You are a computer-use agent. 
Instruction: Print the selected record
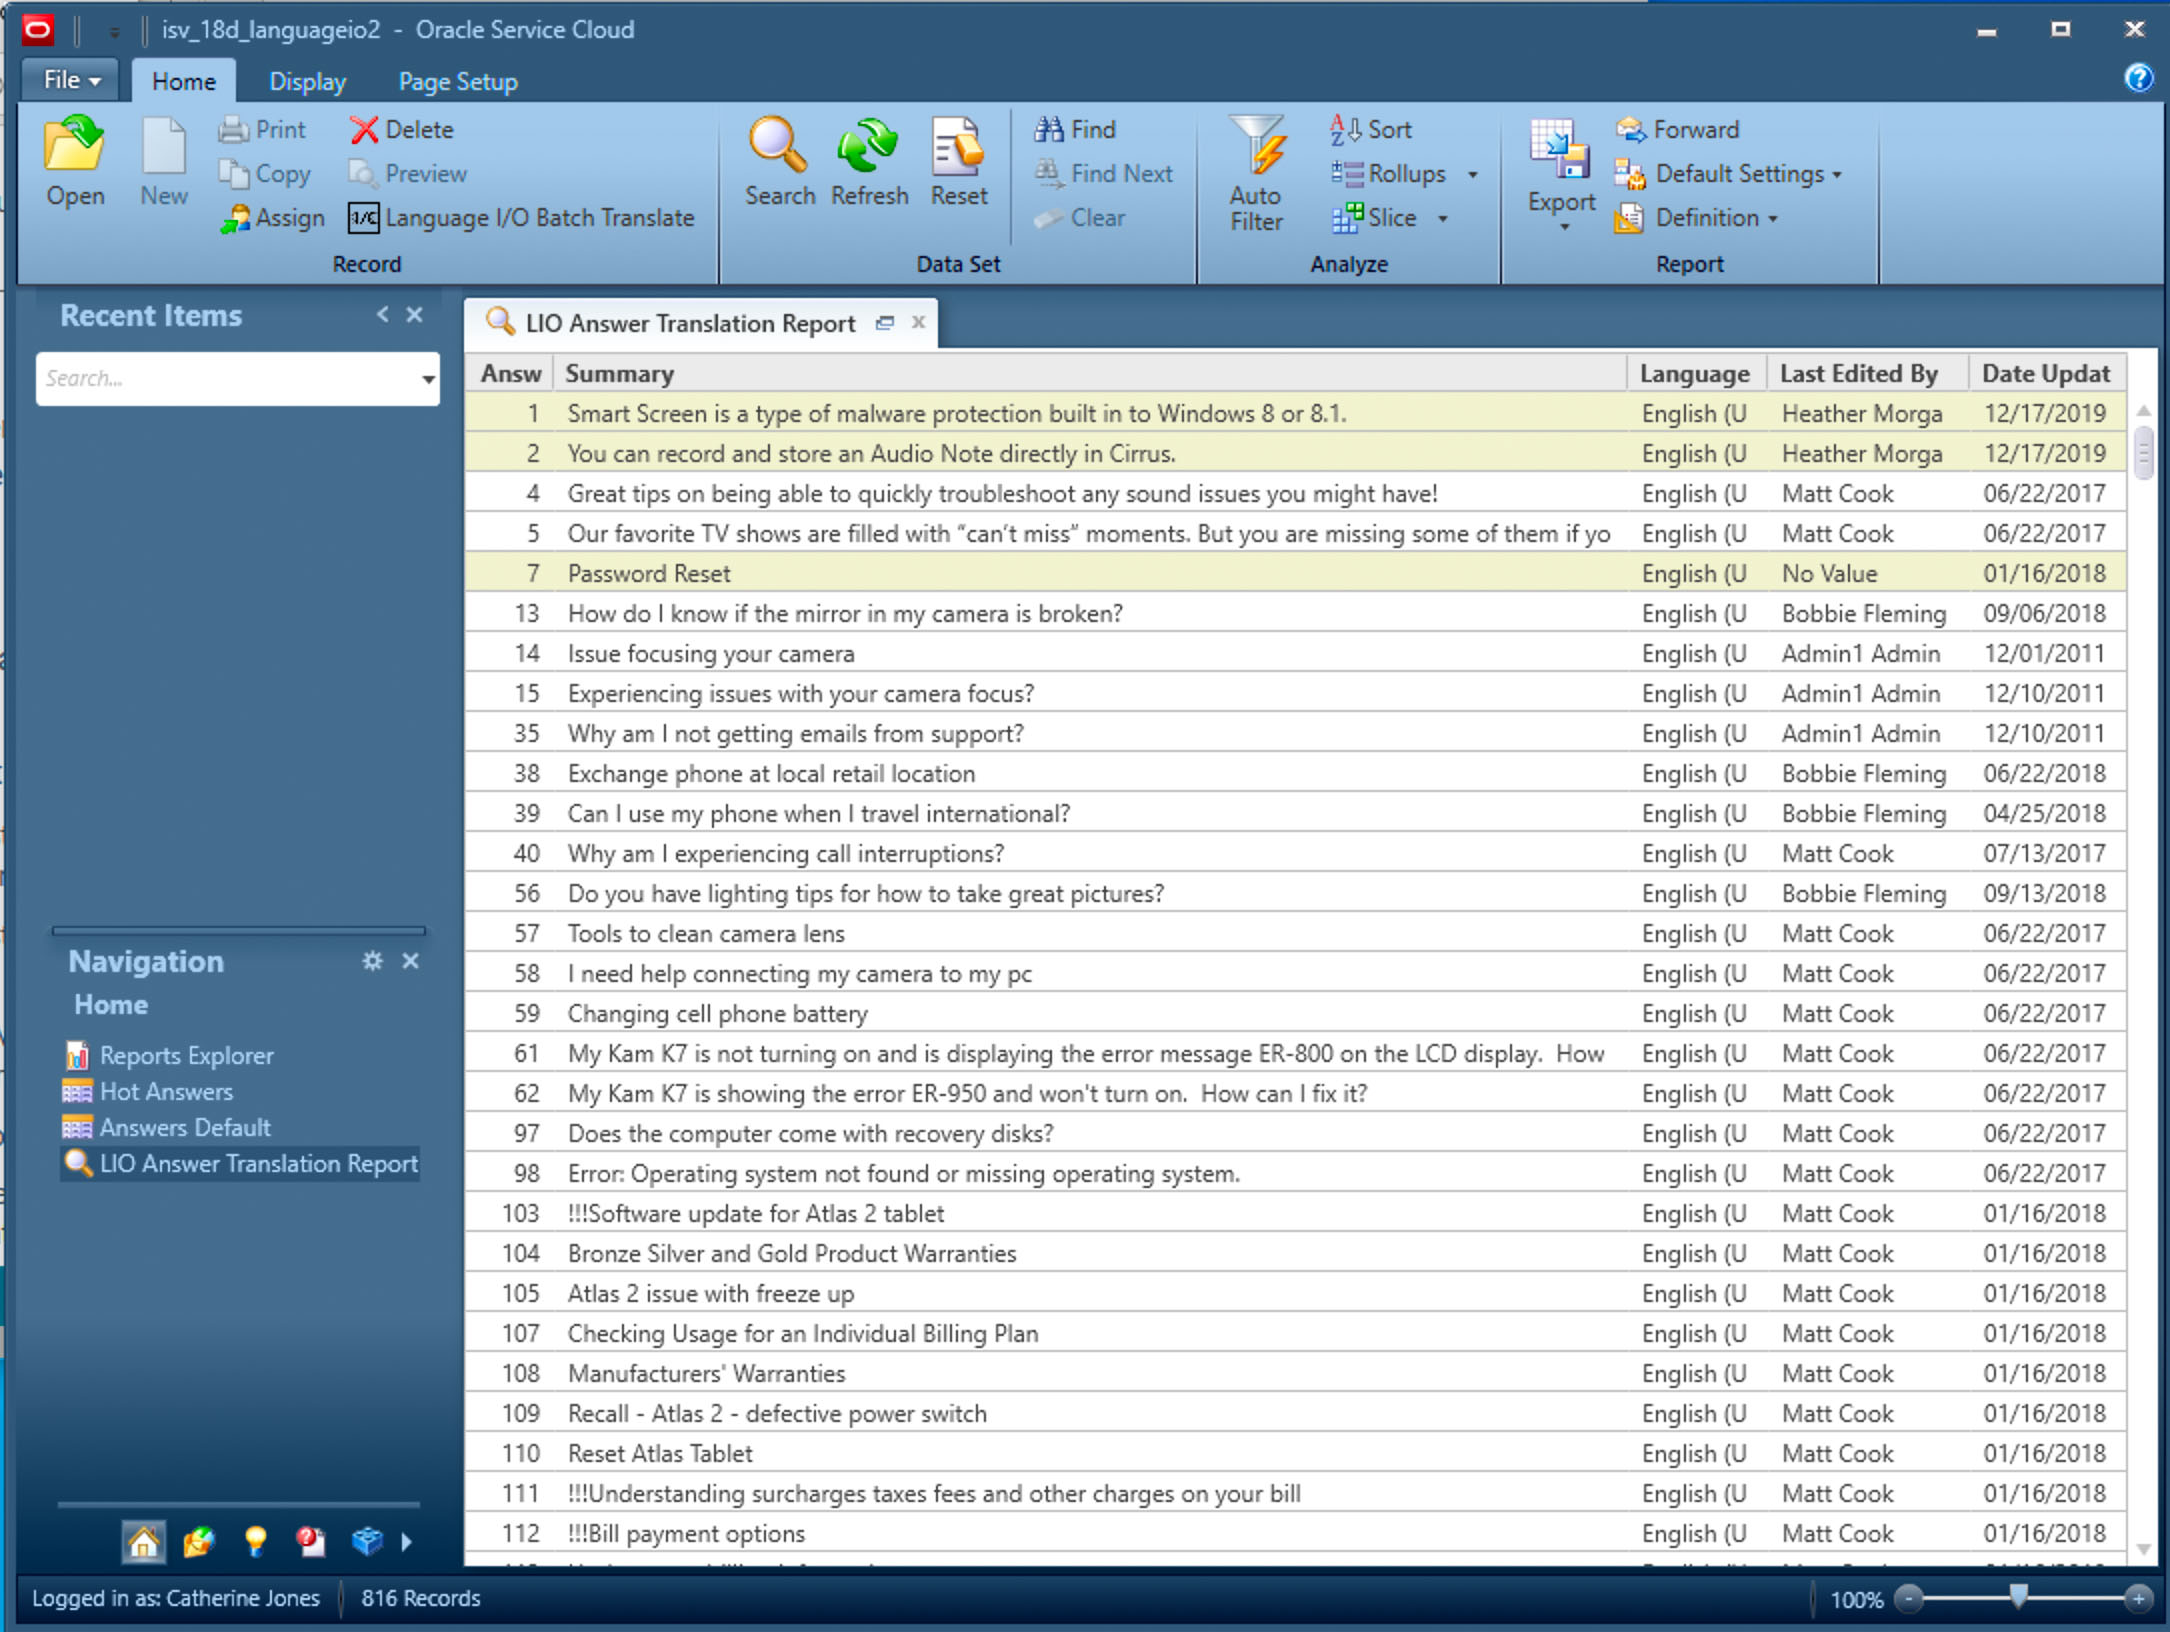tap(262, 130)
